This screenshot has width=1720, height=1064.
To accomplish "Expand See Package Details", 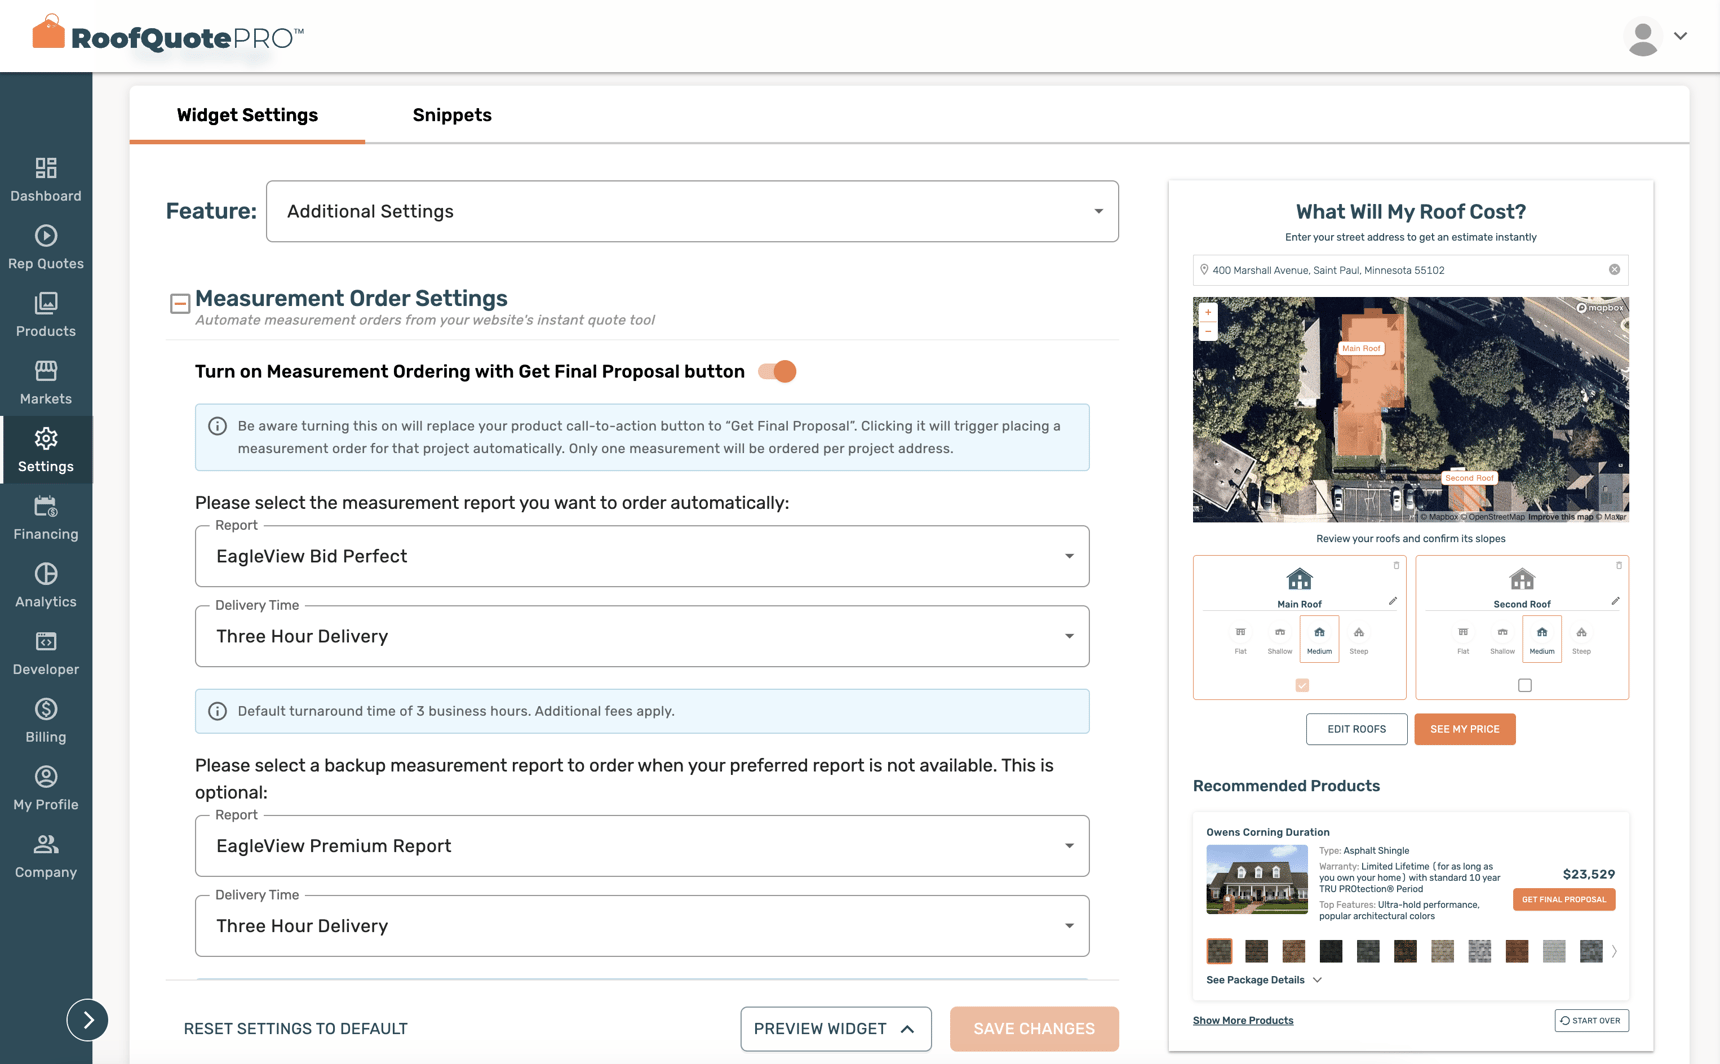I will [1264, 980].
